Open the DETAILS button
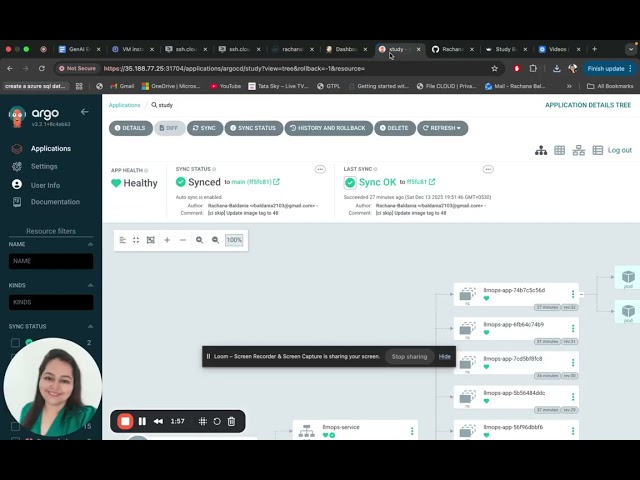This screenshot has width=640, height=480. click(x=131, y=128)
